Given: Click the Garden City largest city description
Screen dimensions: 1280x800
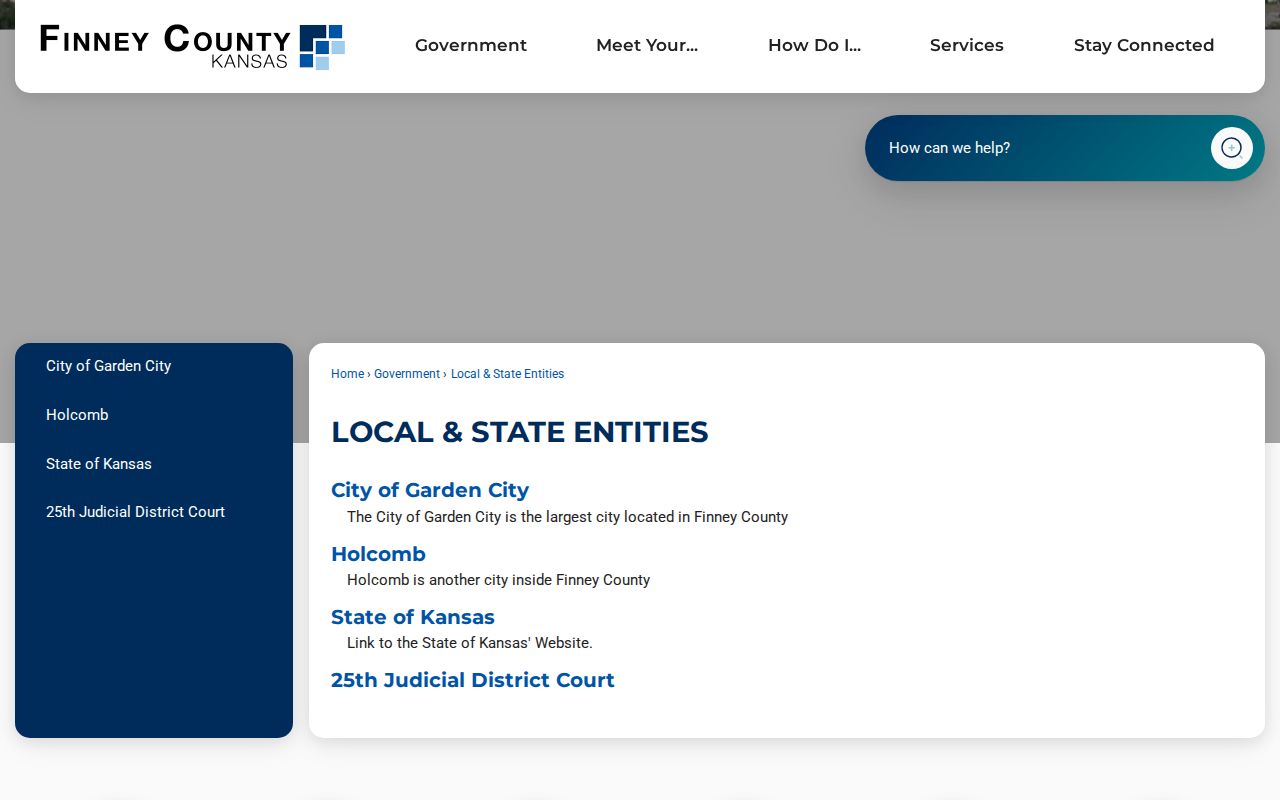Looking at the screenshot, I should pyautogui.click(x=567, y=517).
